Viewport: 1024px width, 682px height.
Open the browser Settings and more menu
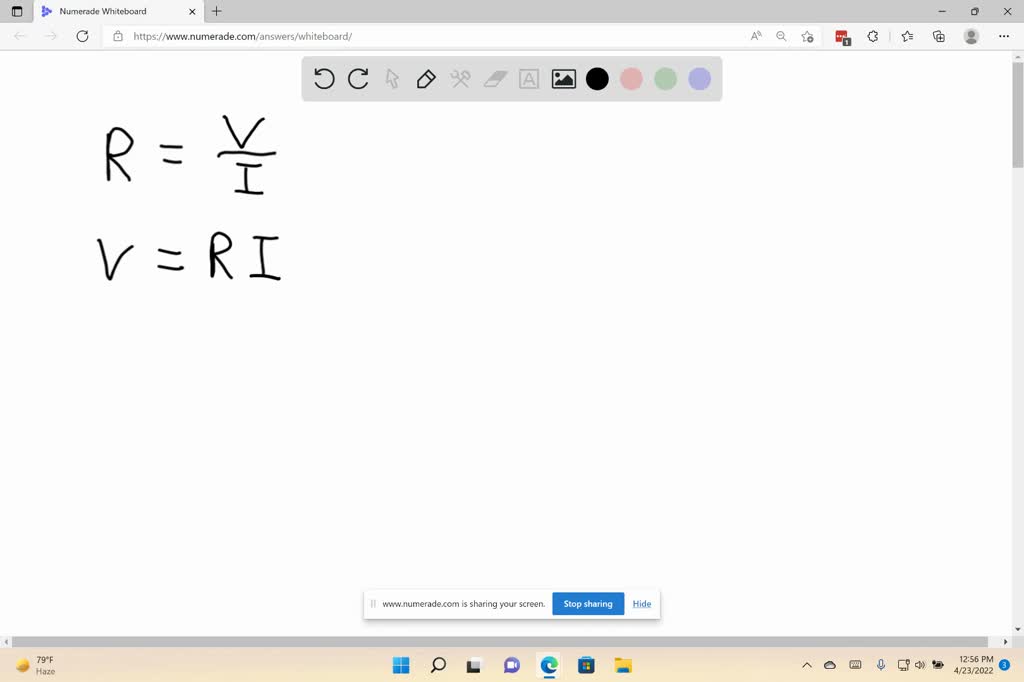(1004, 36)
